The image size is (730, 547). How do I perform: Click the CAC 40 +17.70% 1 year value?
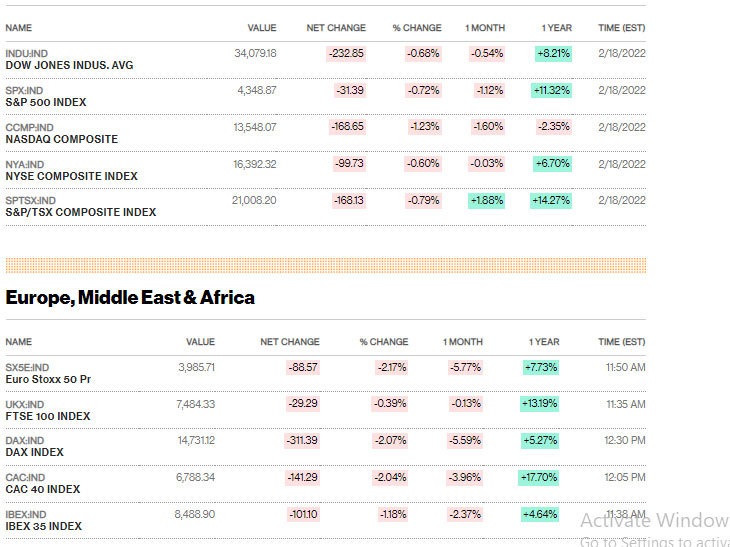(x=539, y=477)
